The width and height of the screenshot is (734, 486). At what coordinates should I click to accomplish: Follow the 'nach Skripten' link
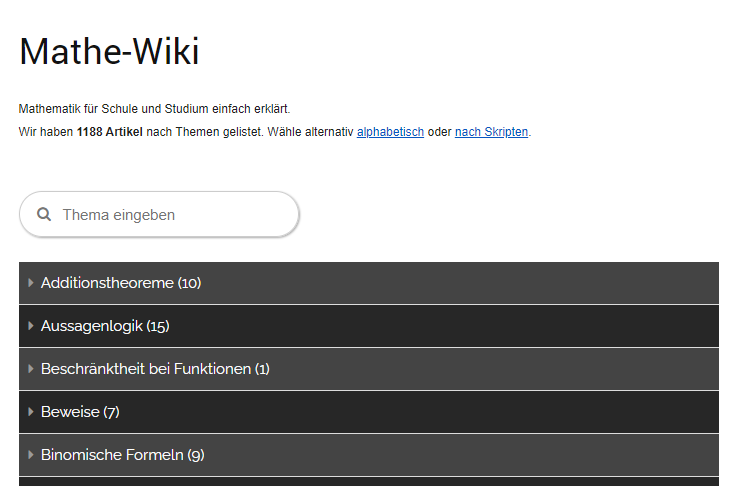(492, 132)
